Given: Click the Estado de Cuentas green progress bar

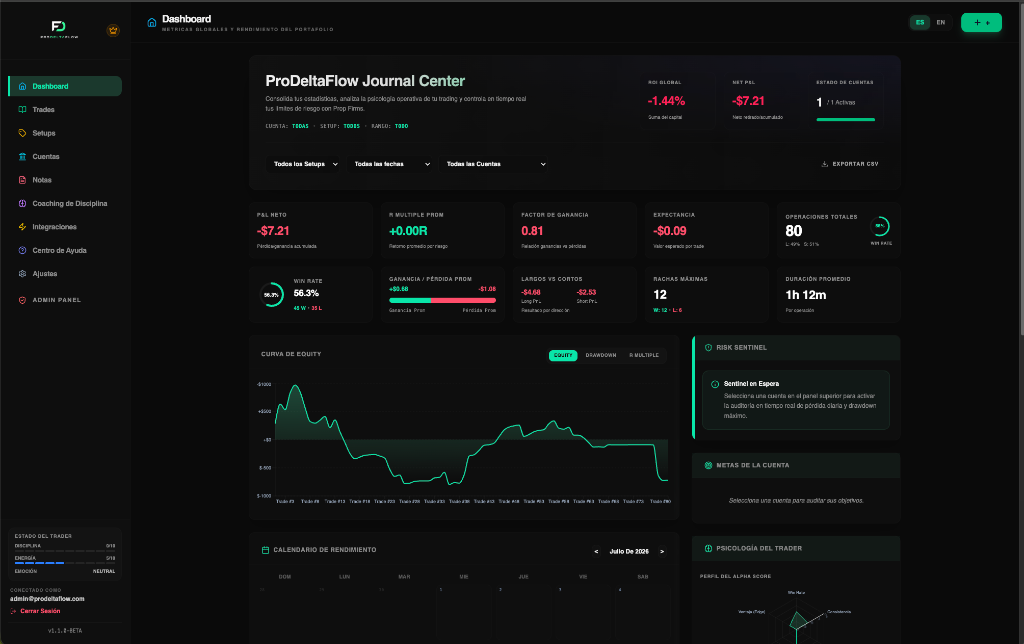Looking at the screenshot, I should click(x=845, y=120).
